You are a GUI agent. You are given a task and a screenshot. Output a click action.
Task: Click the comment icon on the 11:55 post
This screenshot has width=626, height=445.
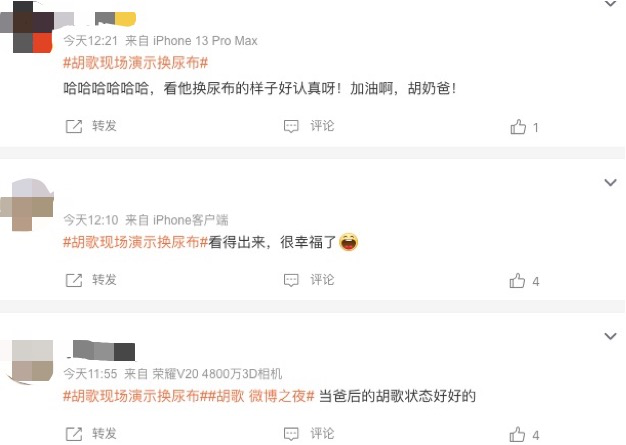[291, 434]
